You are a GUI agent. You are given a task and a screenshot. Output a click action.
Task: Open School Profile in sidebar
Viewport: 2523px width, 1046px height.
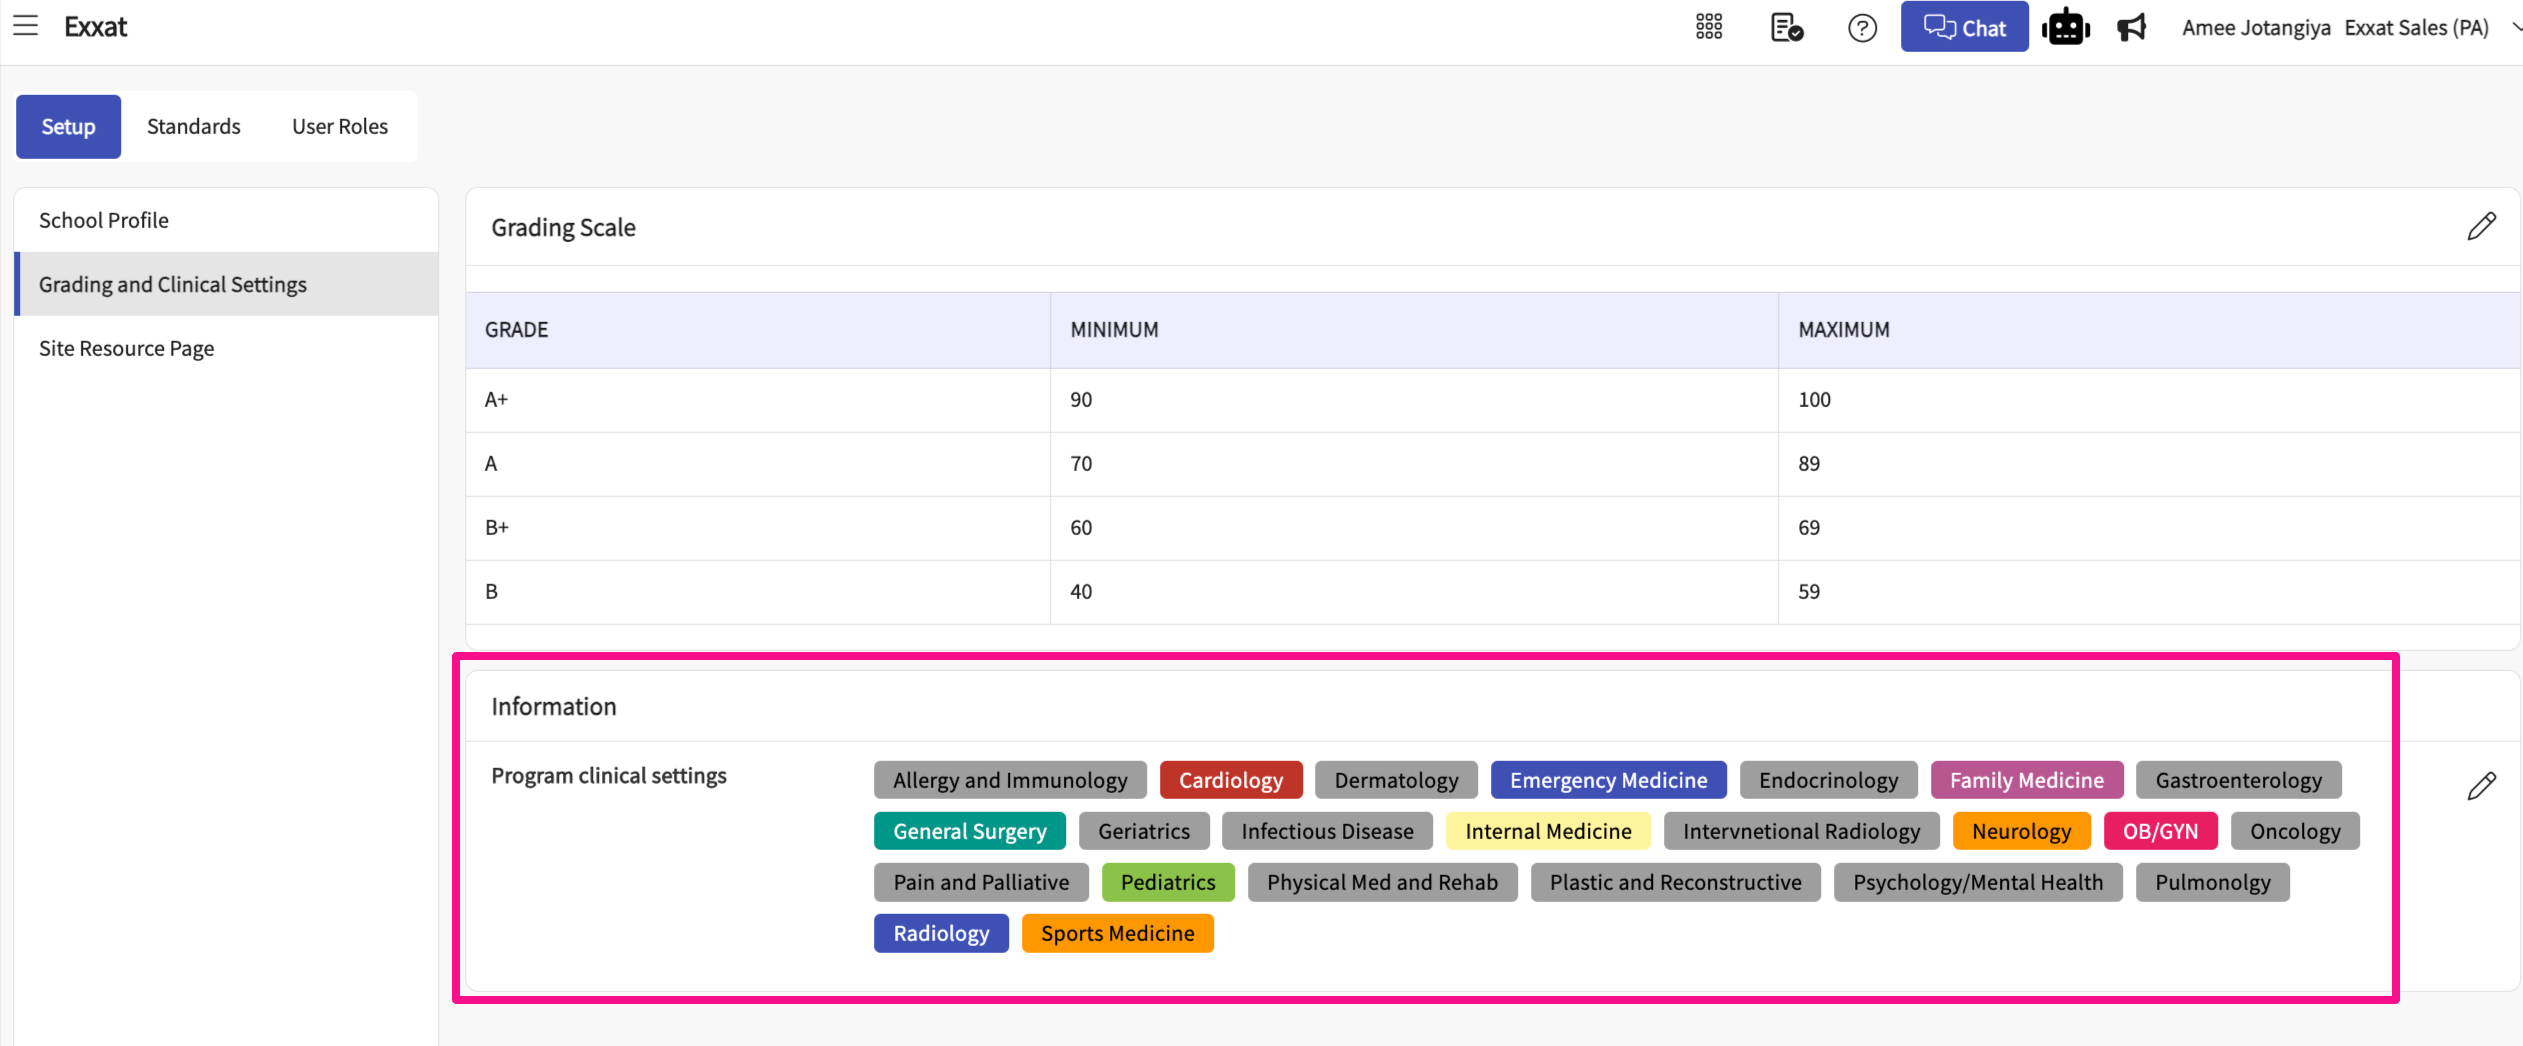point(104,220)
